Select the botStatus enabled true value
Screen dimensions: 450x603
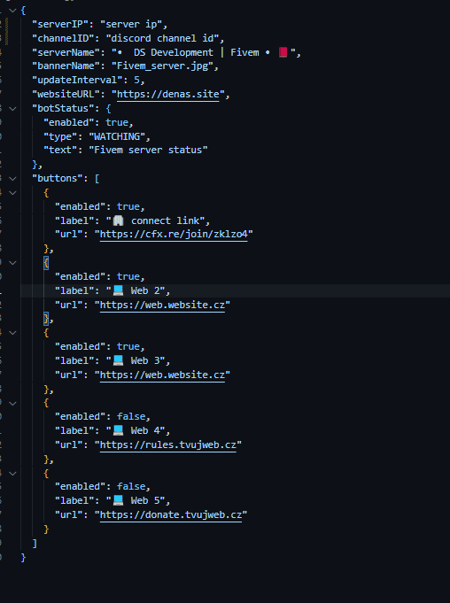click(117, 123)
